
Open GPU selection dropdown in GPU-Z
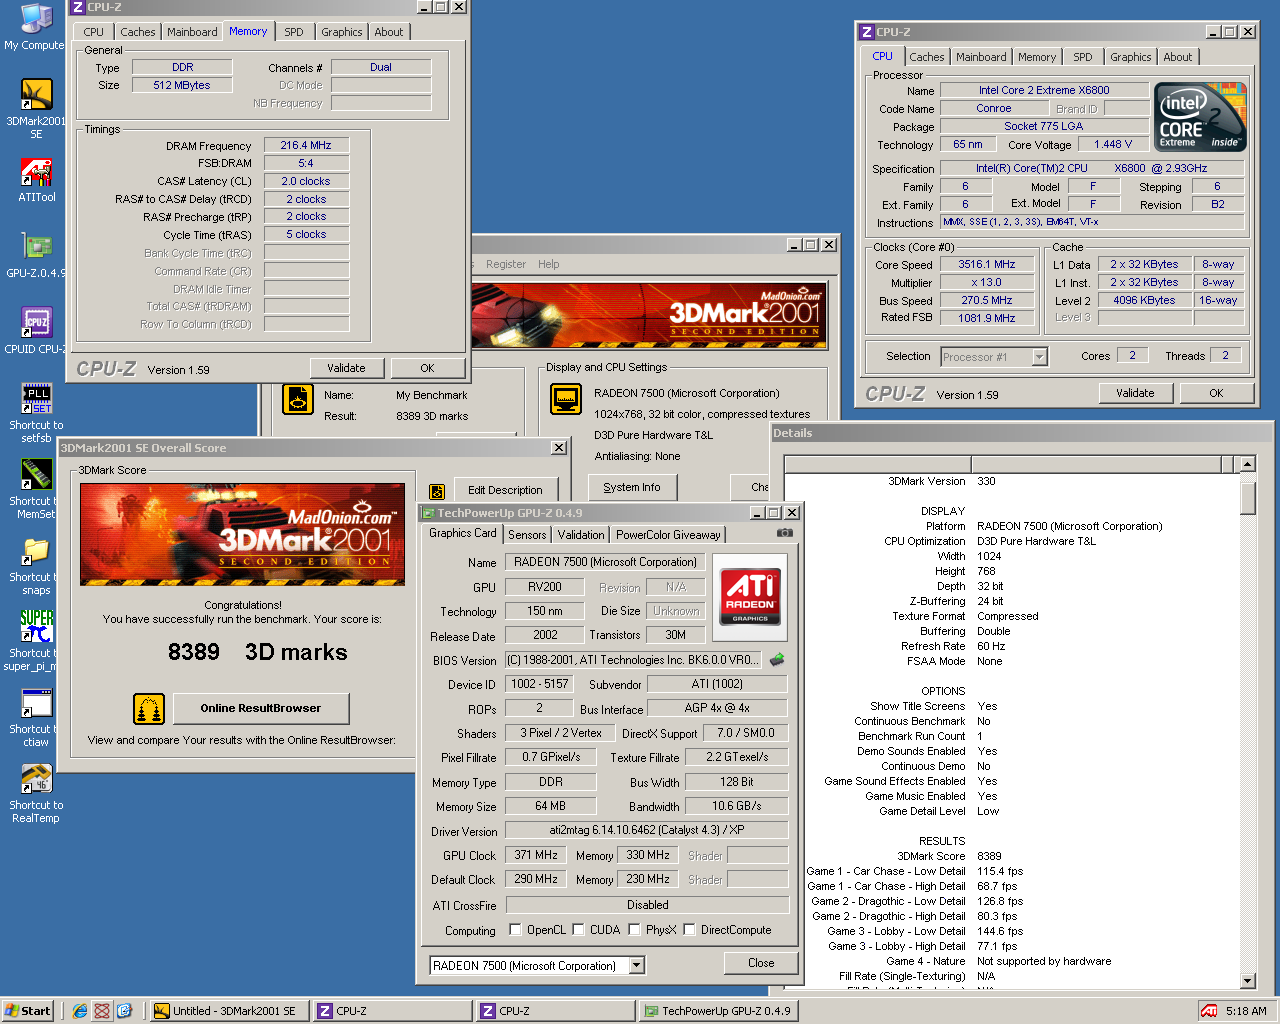click(x=637, y=966)
